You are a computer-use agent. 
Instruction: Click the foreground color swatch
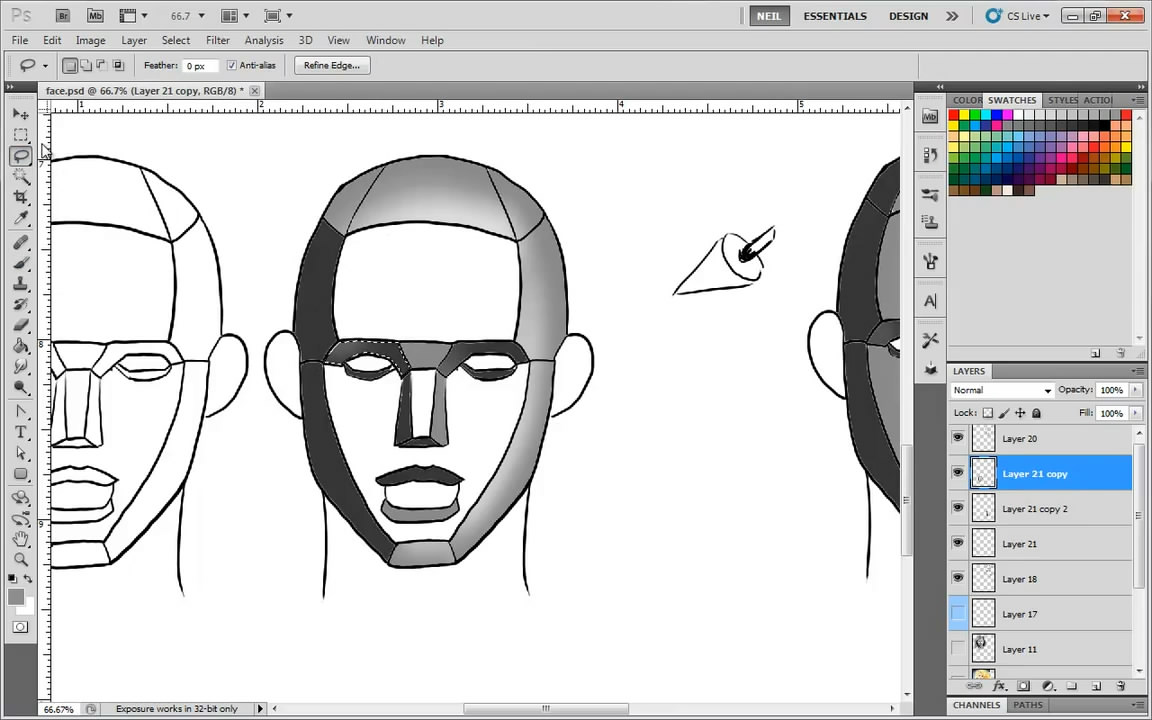[x=16, y=597]
